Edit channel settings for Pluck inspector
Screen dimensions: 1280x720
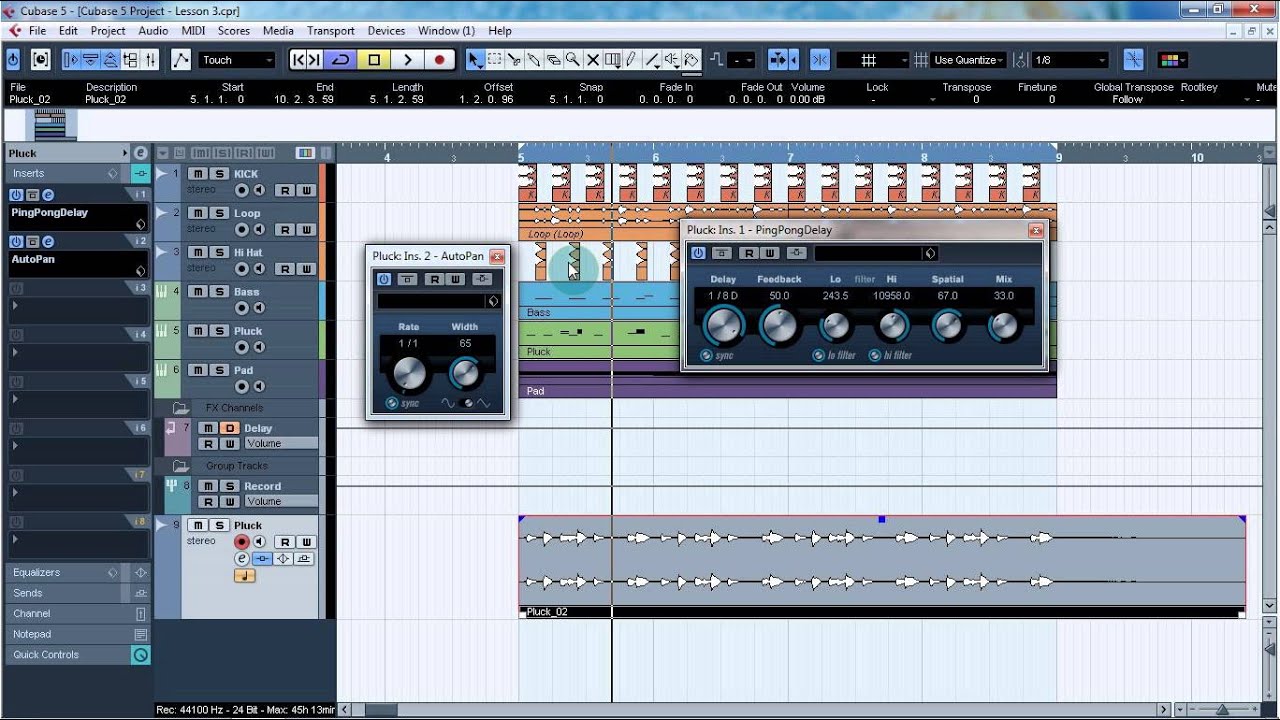click(140, 153)
